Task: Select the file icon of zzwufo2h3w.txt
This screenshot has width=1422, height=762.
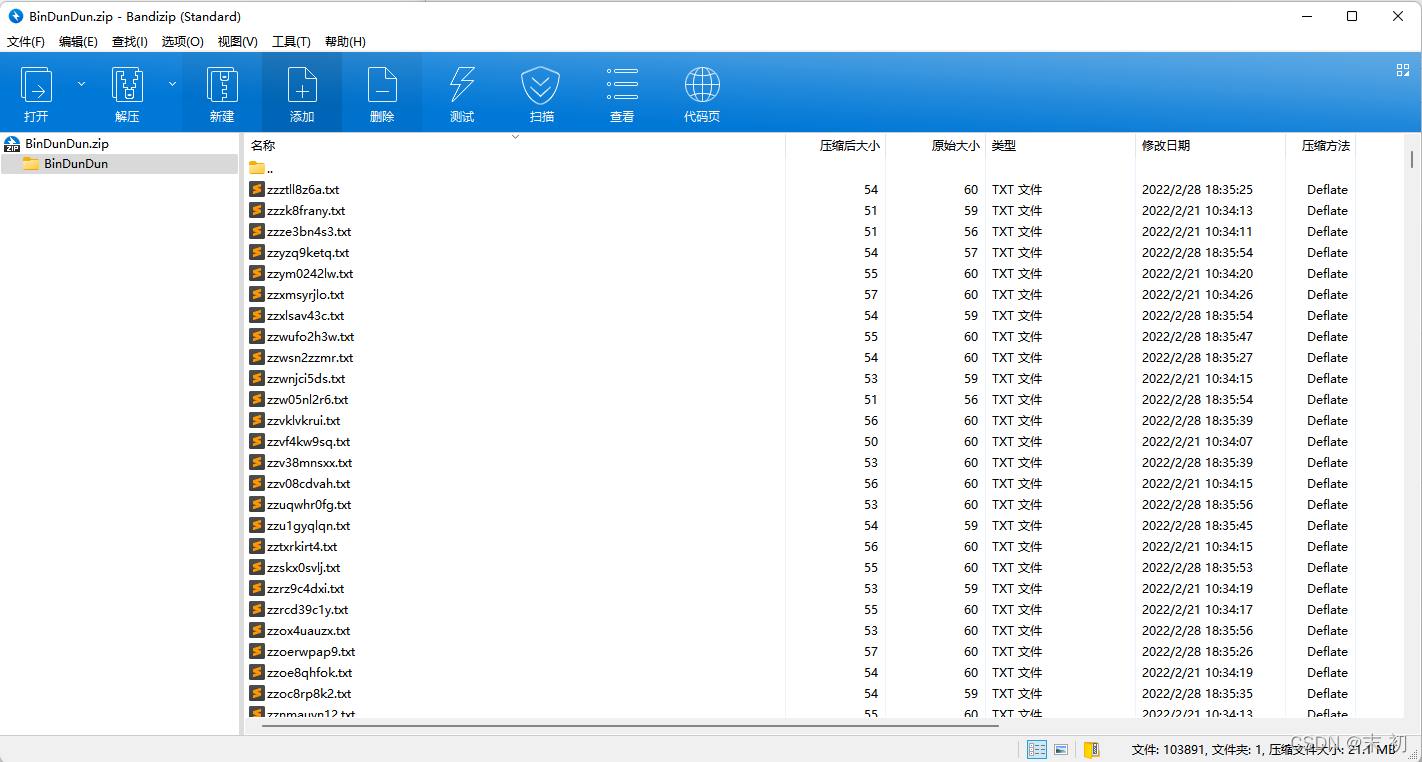Action: [257, 336]
